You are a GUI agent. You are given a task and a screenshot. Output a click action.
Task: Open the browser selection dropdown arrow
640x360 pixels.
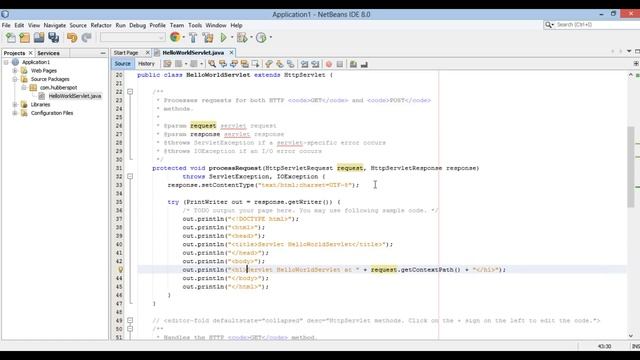tap(183, 38)
